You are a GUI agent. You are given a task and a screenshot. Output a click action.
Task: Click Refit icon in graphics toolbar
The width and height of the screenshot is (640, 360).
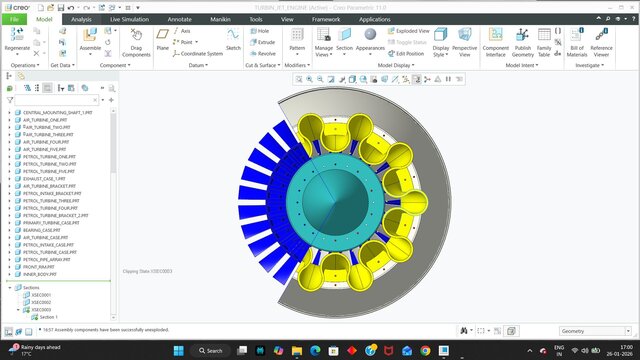(x=299, y=79)
